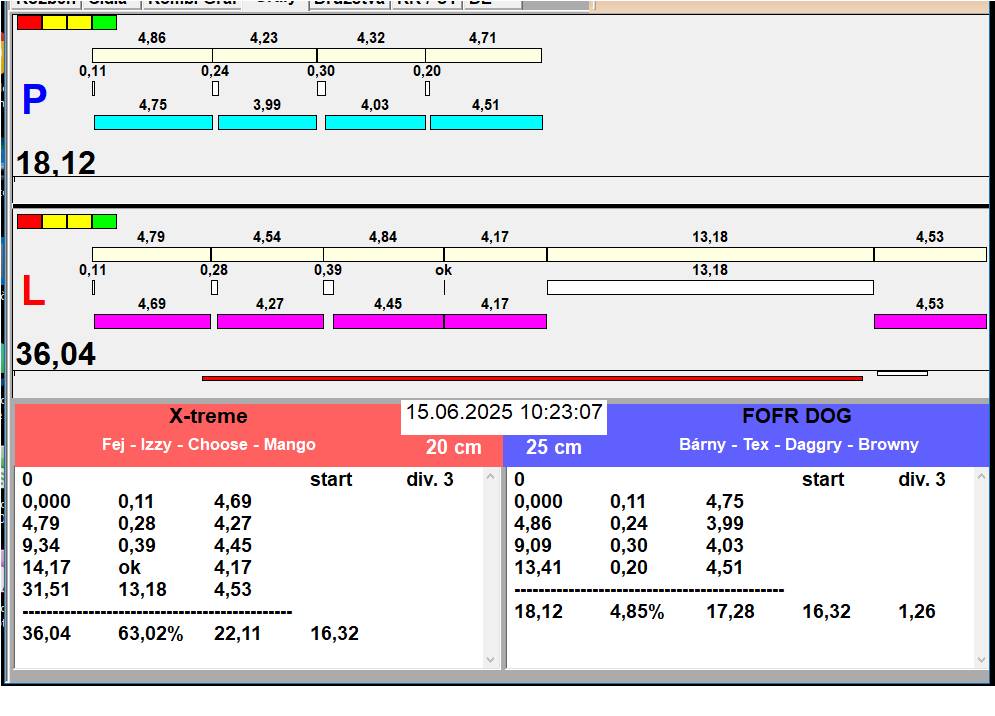
Task: Click the green start light in lane L
Action: coord(104,221)
